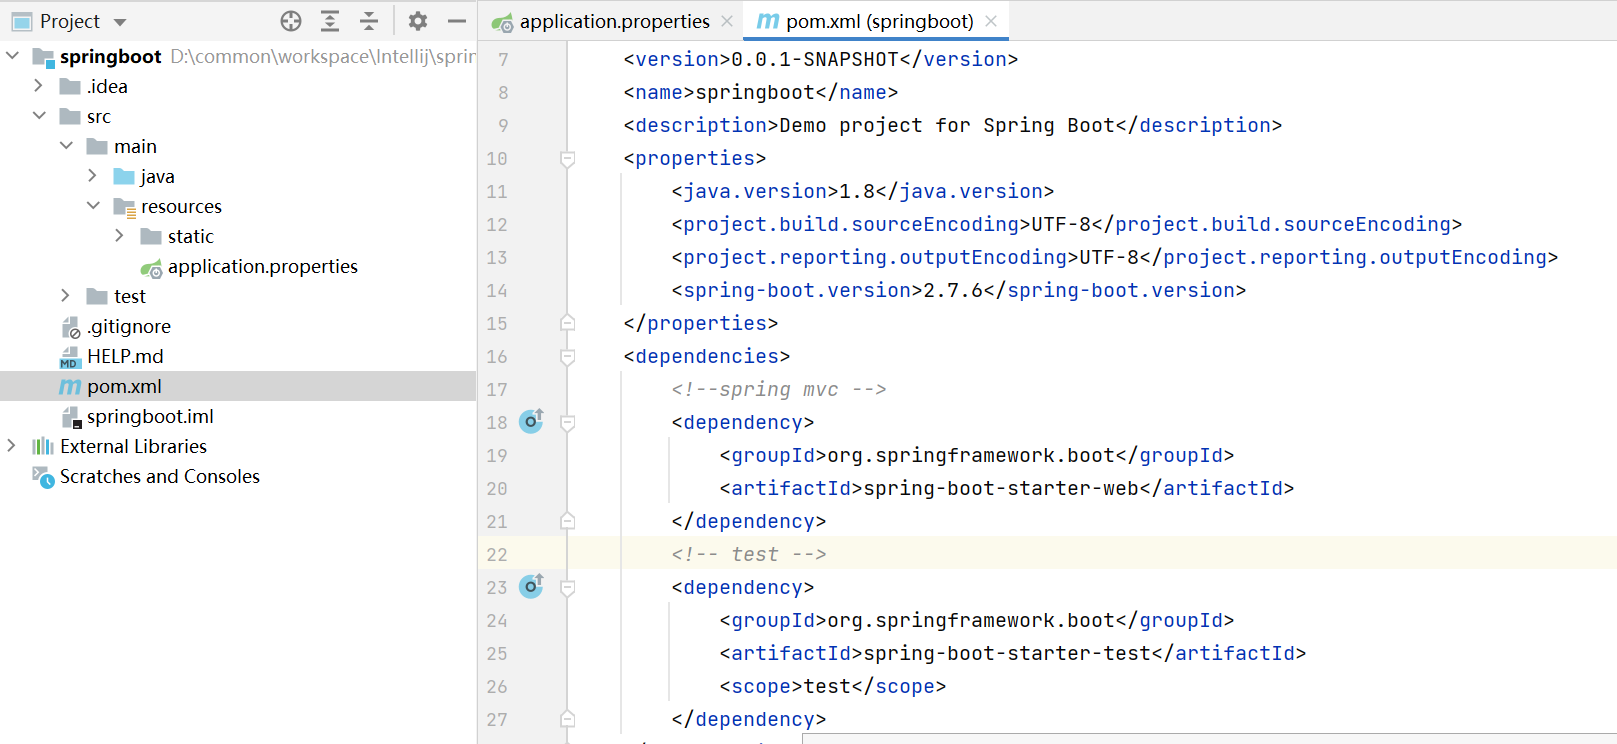
Task: Select the src folder in tree
Action: point(99,116)
